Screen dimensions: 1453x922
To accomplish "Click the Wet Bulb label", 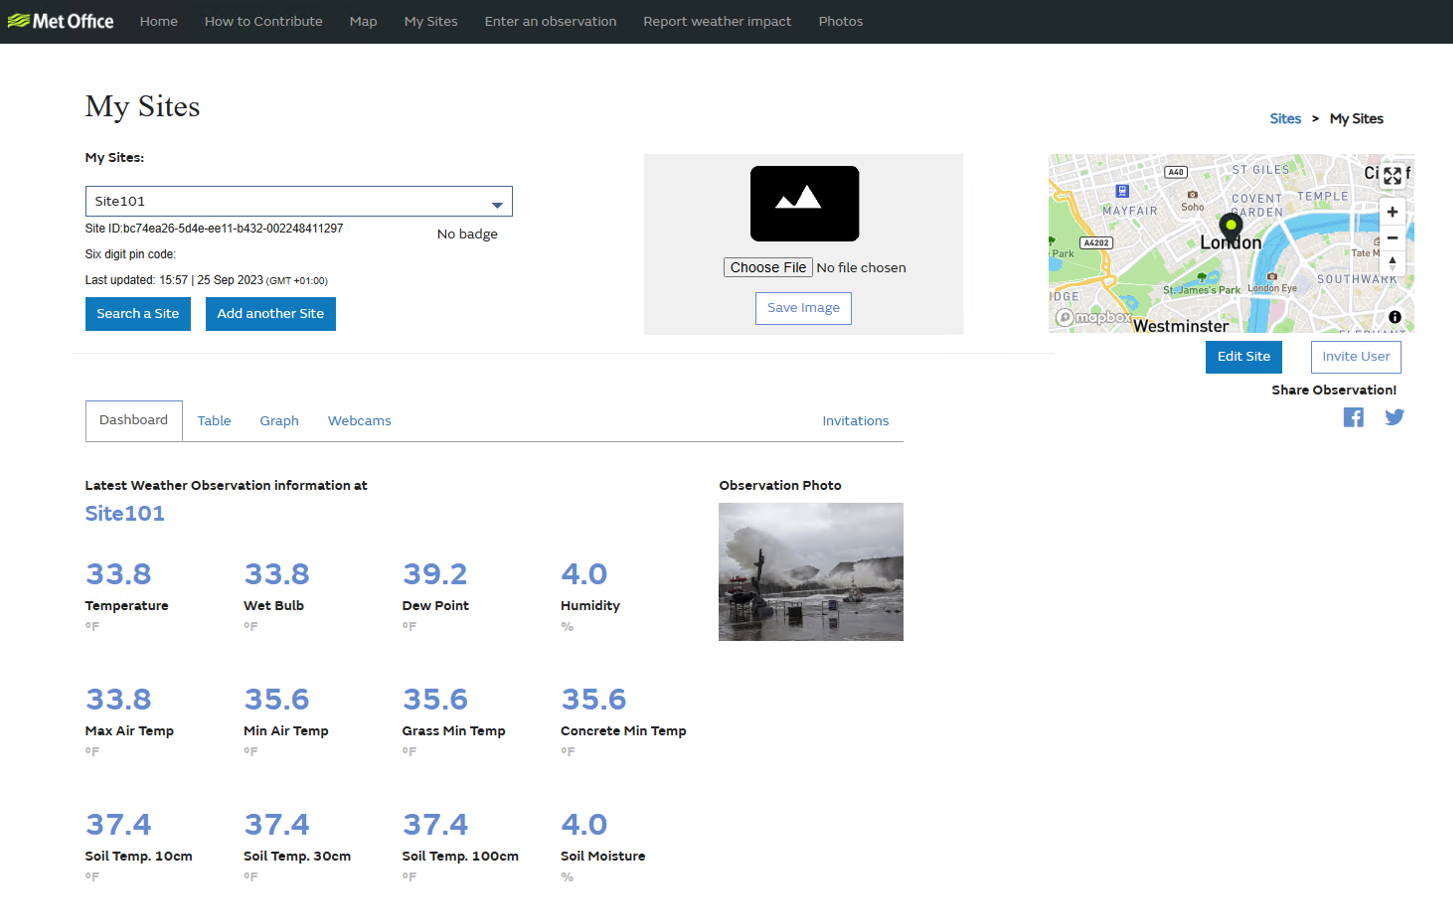I will pyautogui.click(x=274, y=606).
